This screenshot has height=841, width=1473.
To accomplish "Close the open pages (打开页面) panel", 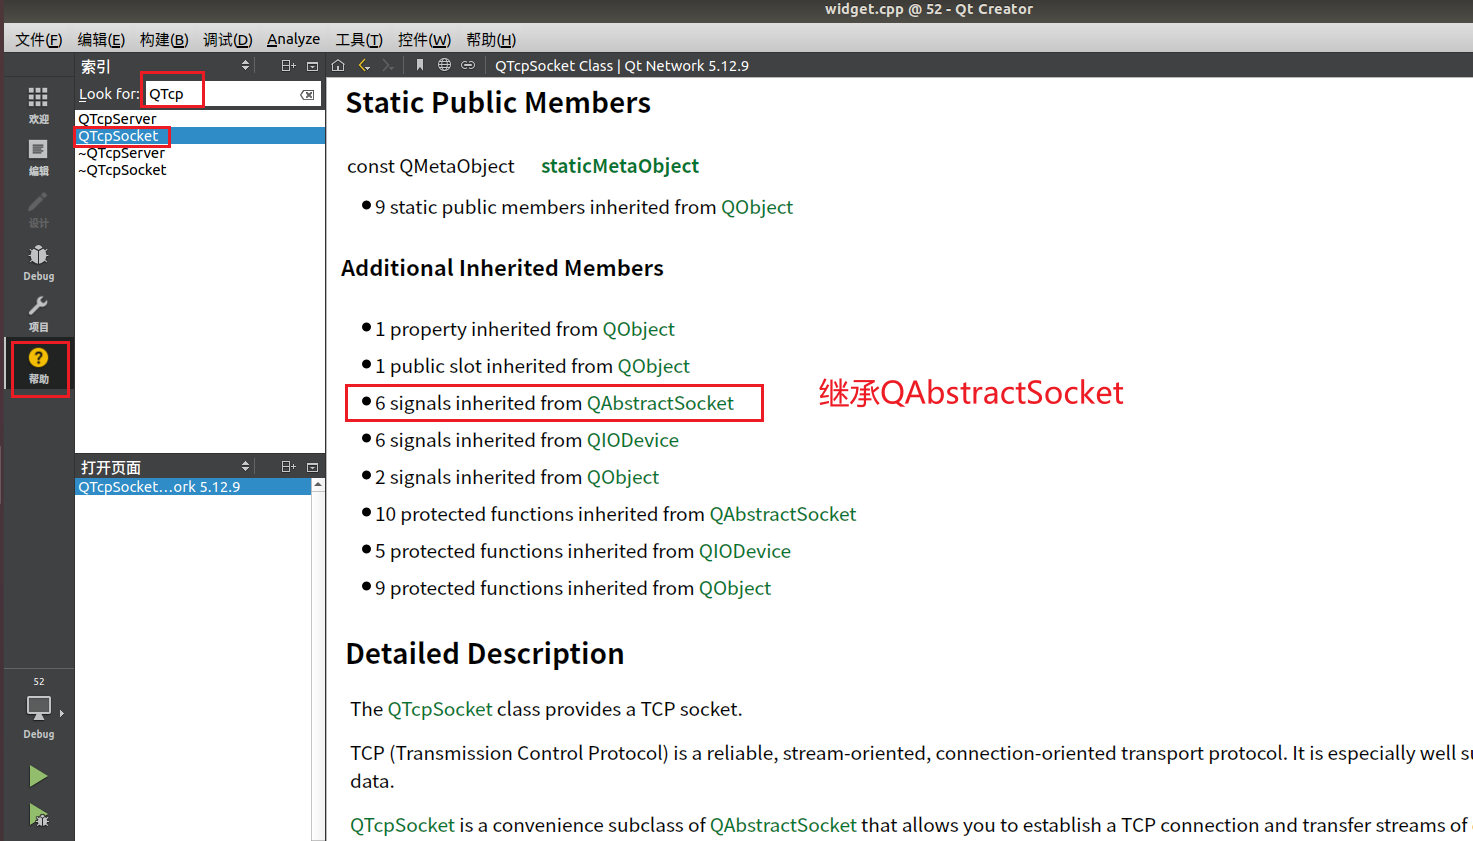I will click(x=312, y=467).
